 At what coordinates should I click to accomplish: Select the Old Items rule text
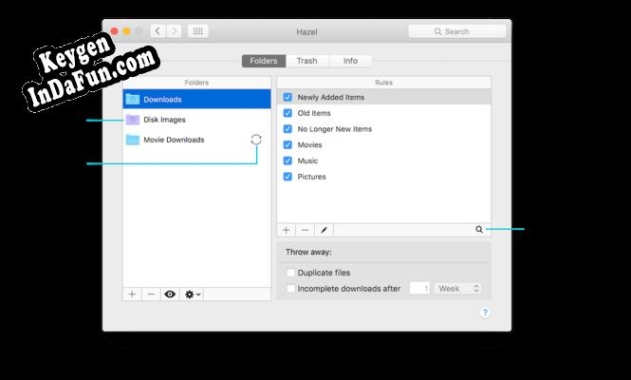[314, 113]
